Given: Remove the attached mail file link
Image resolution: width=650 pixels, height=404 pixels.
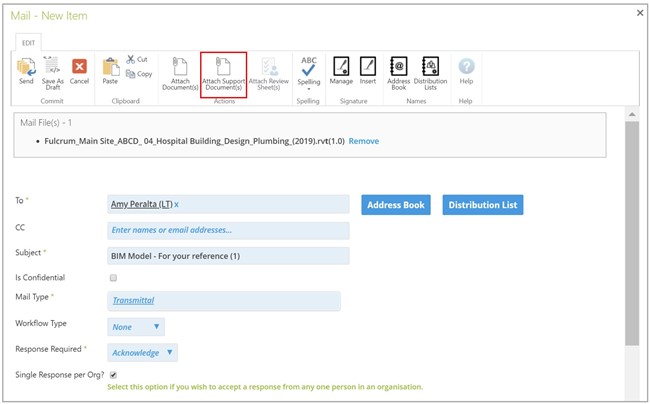Looking at the screenshot, I should [x=363, y=142].
